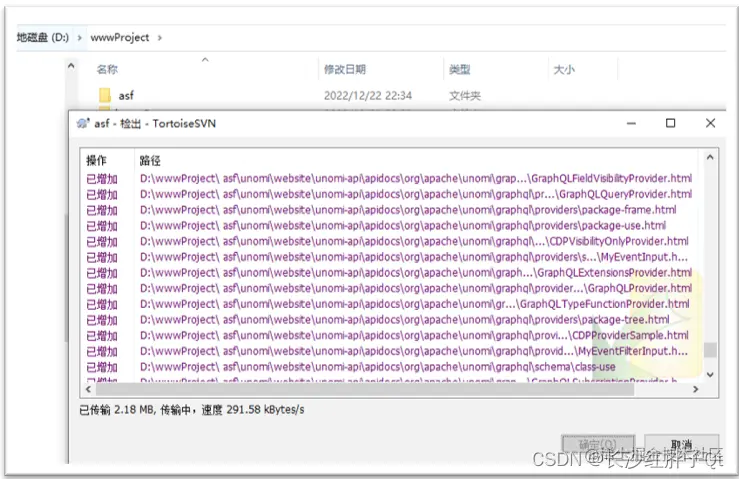Screen dimensions: 739x479
Task: Close the TortoiseSVN checkout window
Action: click(x=710, y=123)
